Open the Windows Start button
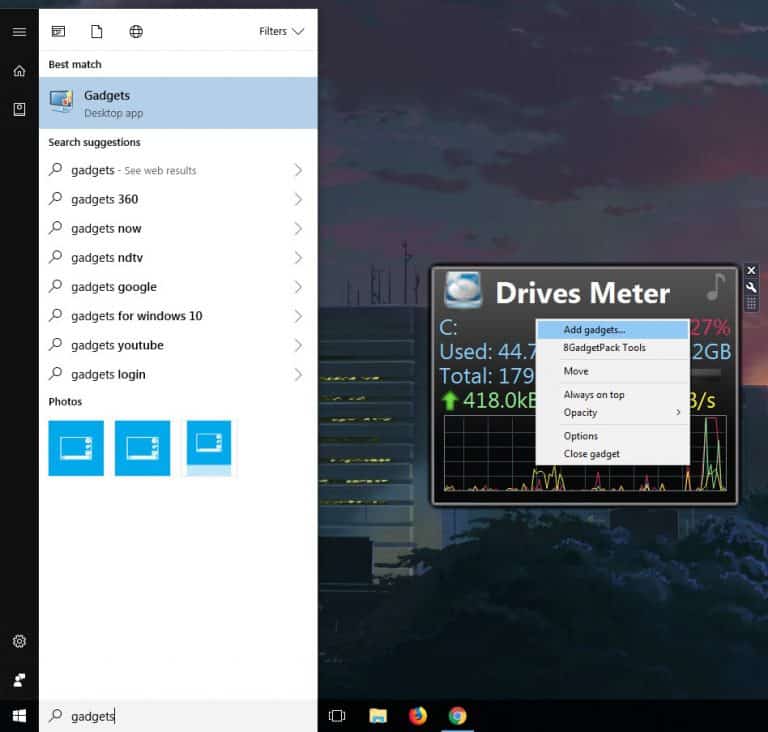768x732 pixels. 19,716
